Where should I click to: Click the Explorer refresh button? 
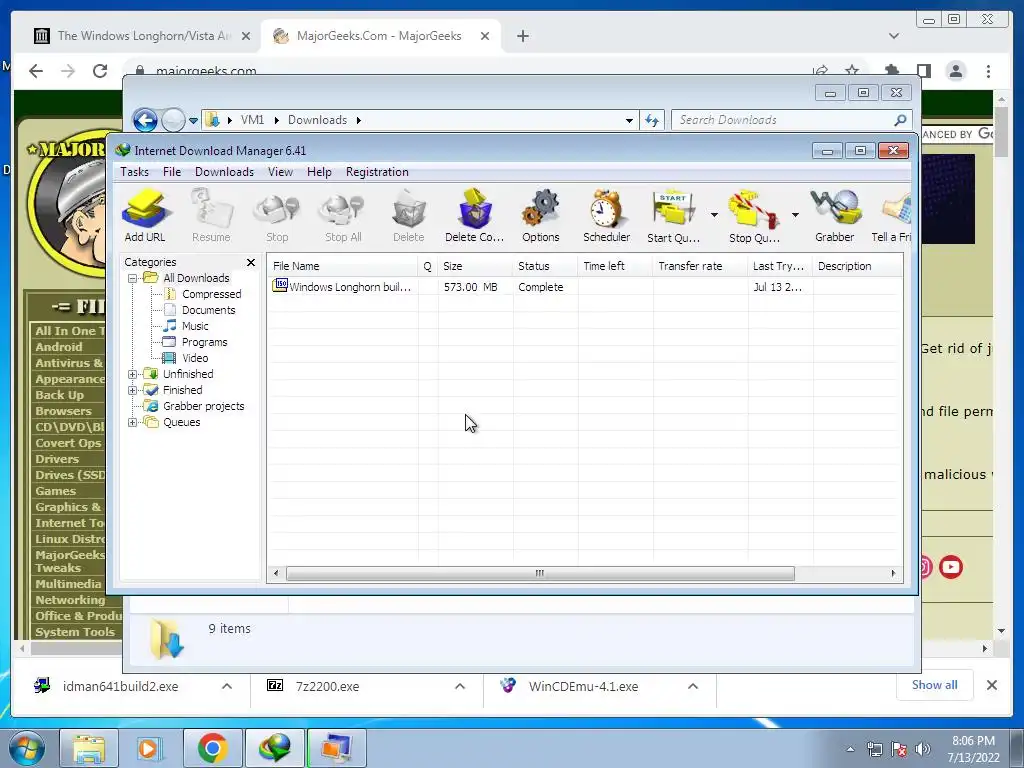pos(652,120)
